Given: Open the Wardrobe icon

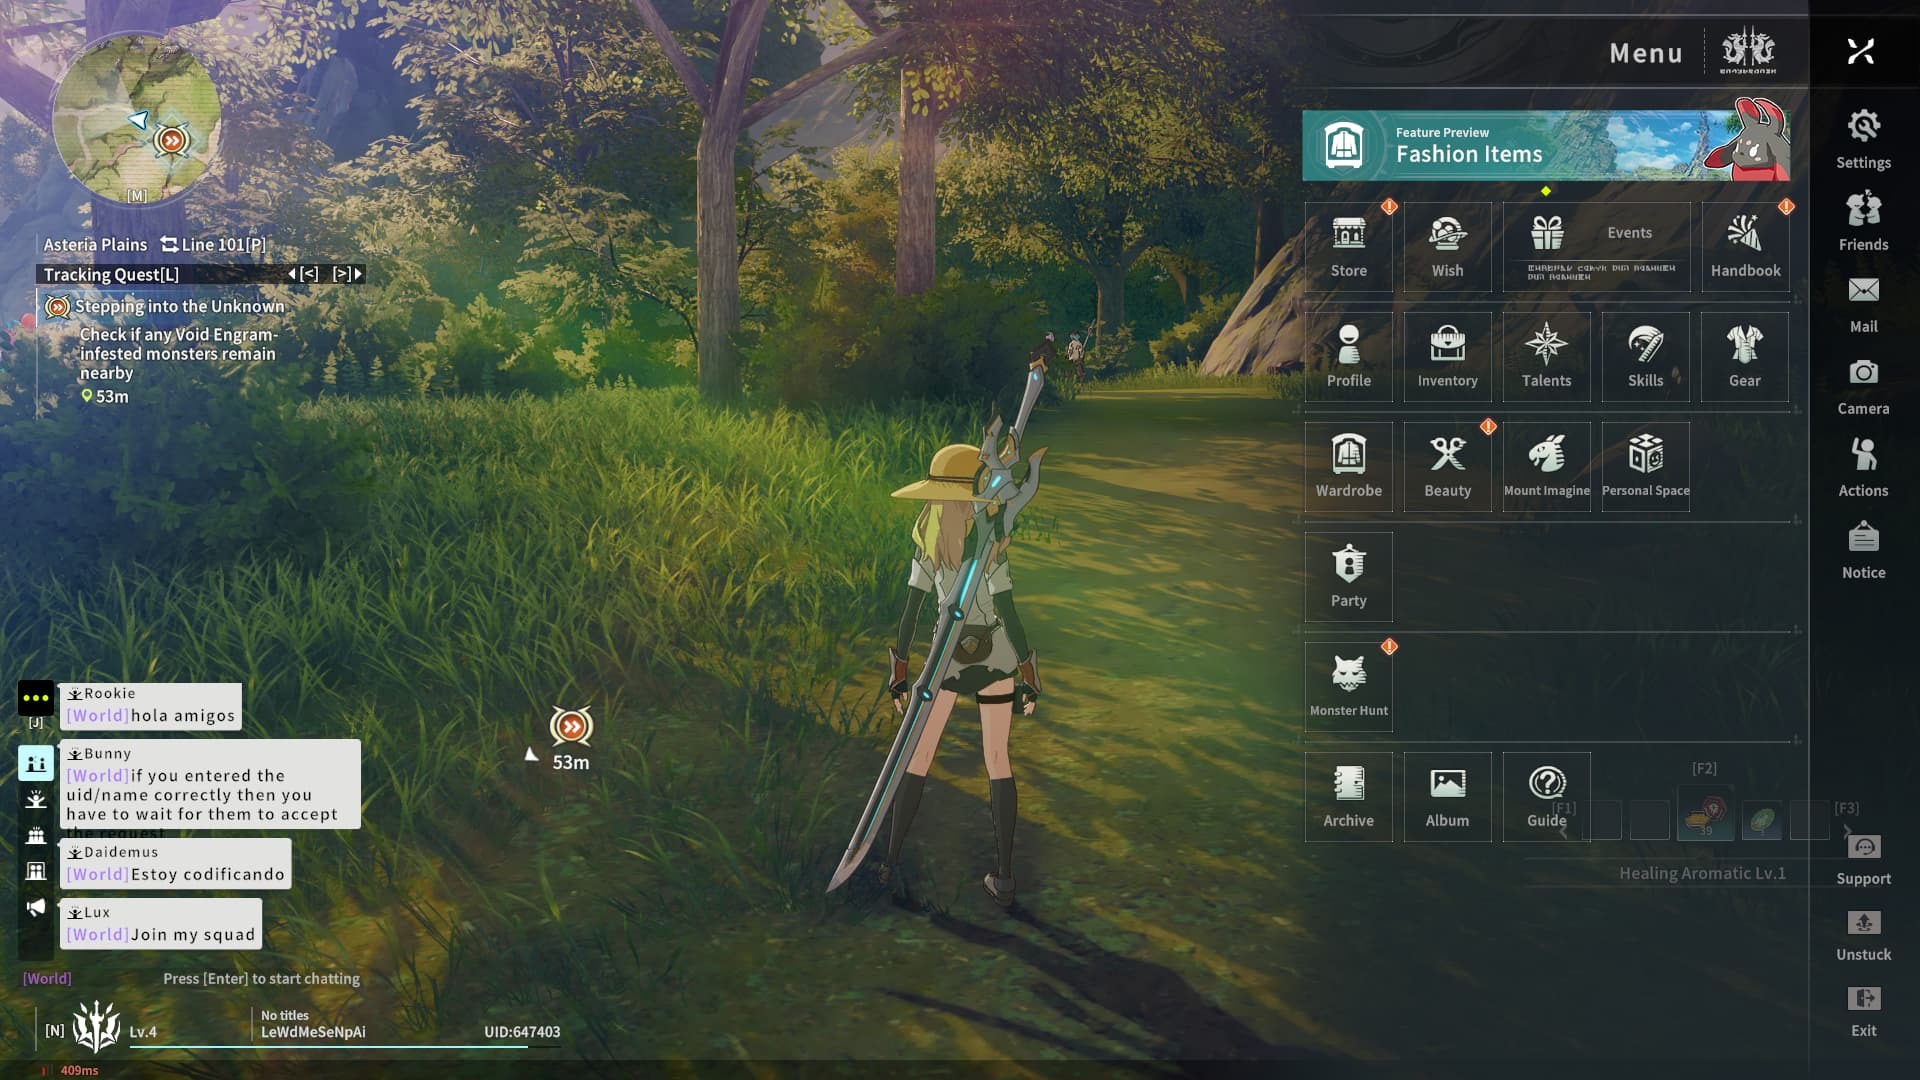Looking at the screenshot, I should [x=1348, y=467].
